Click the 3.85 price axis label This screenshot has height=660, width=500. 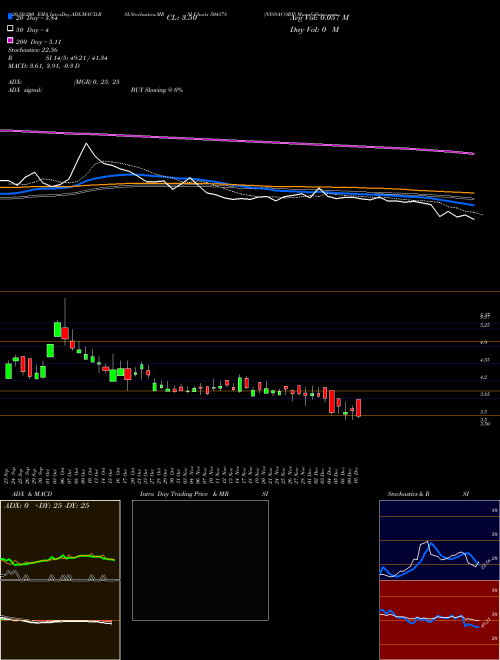(x=484, y=394)
